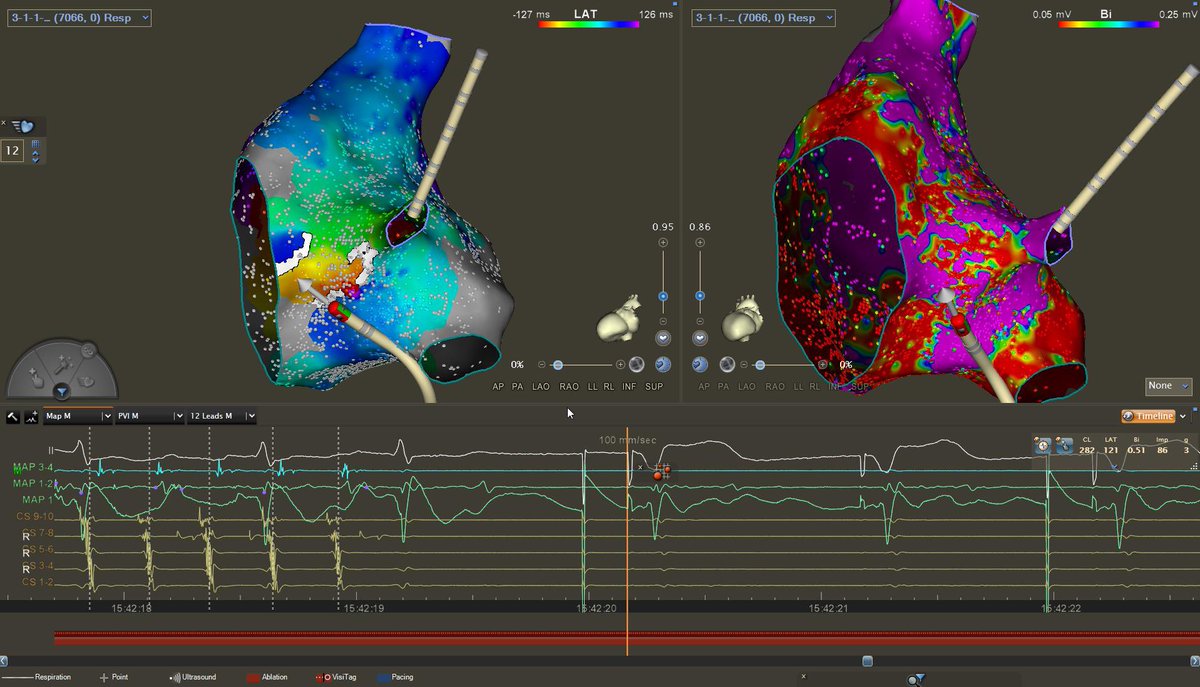Click the Bi voltage color scale bar
Viewport: 1200px width, 687px height.
[x=1109, y=24]
